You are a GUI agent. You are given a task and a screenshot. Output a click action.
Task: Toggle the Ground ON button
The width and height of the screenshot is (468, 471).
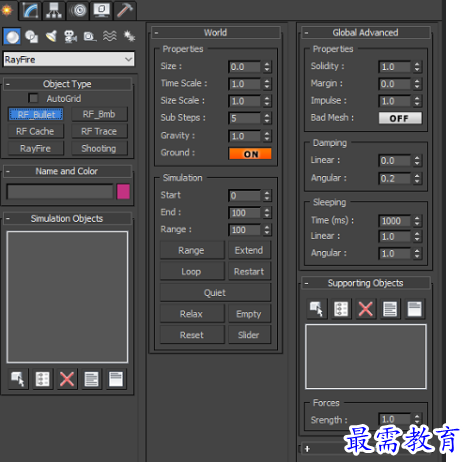pos(250,154)
